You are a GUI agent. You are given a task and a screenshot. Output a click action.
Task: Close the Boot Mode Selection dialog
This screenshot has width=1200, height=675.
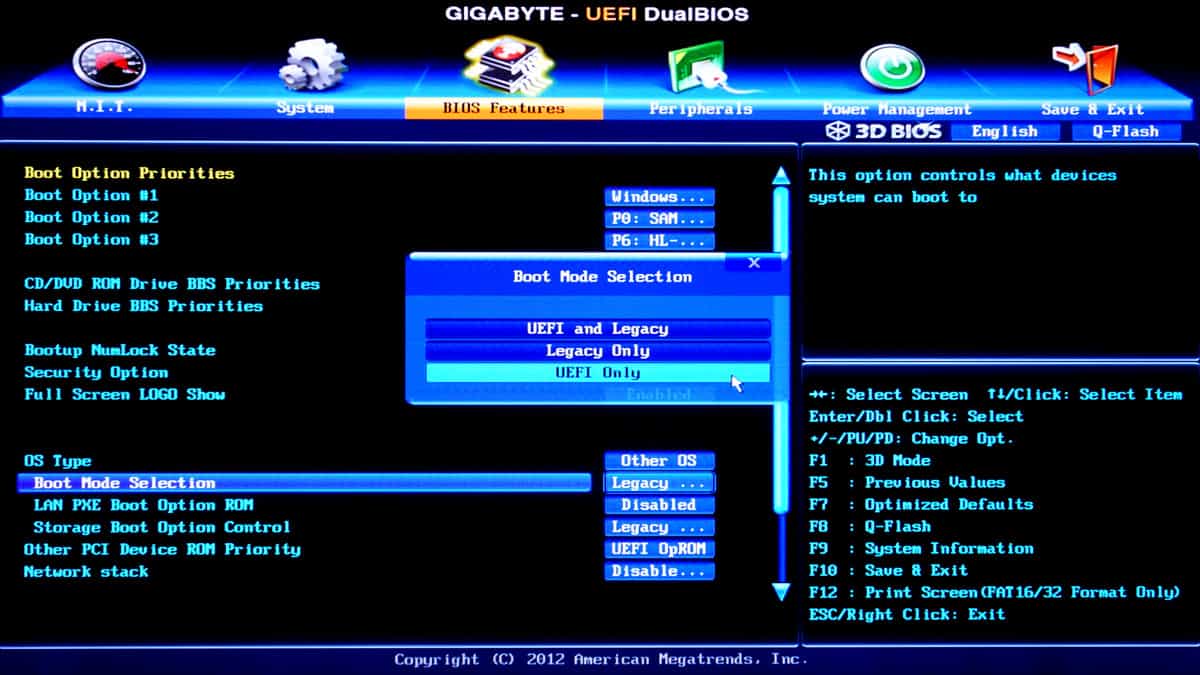click(755, 262)
